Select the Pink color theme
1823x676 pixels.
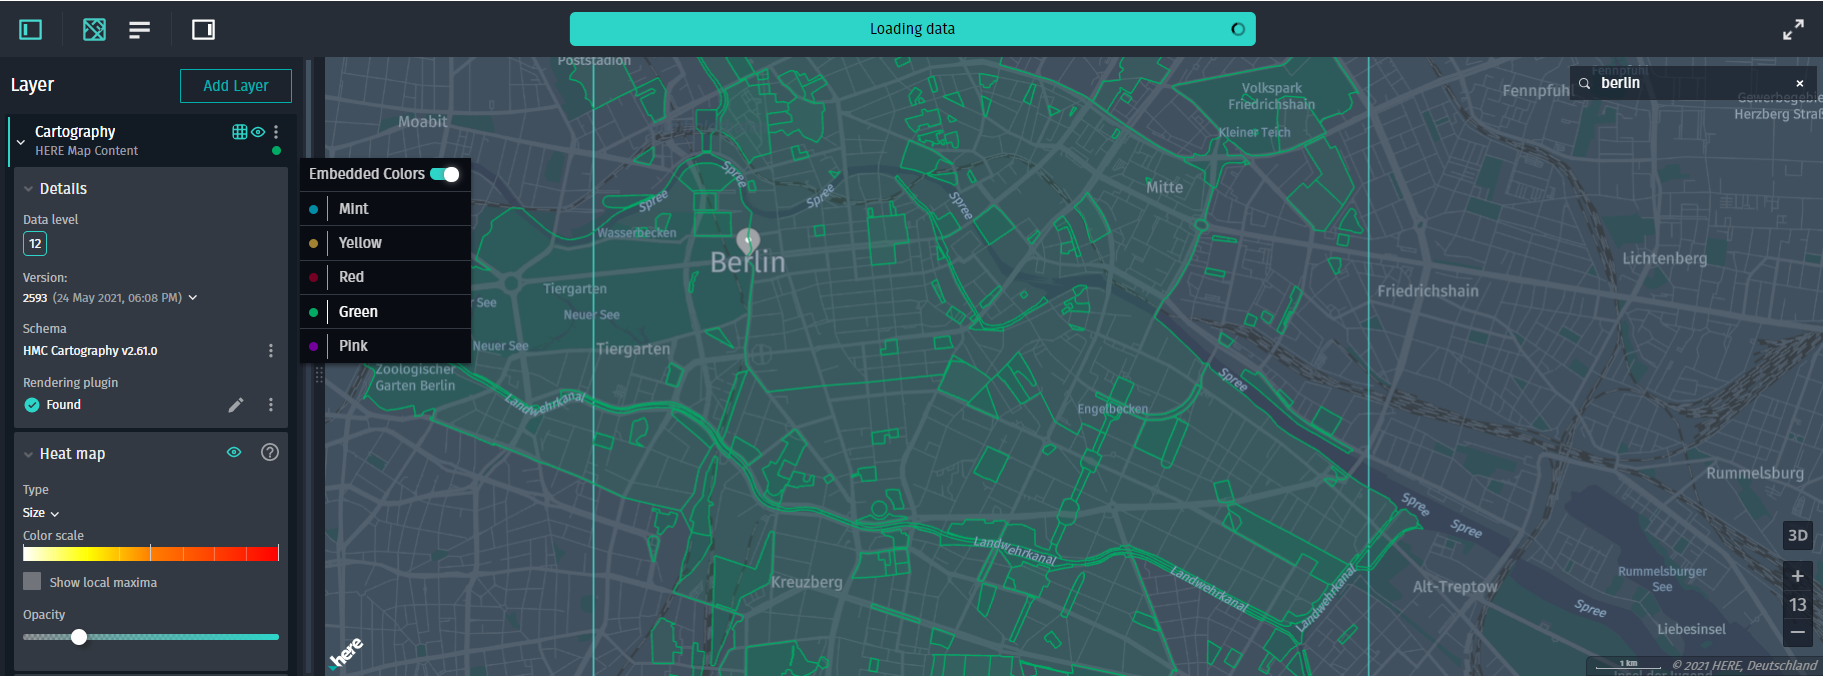(x=385, y=346)
